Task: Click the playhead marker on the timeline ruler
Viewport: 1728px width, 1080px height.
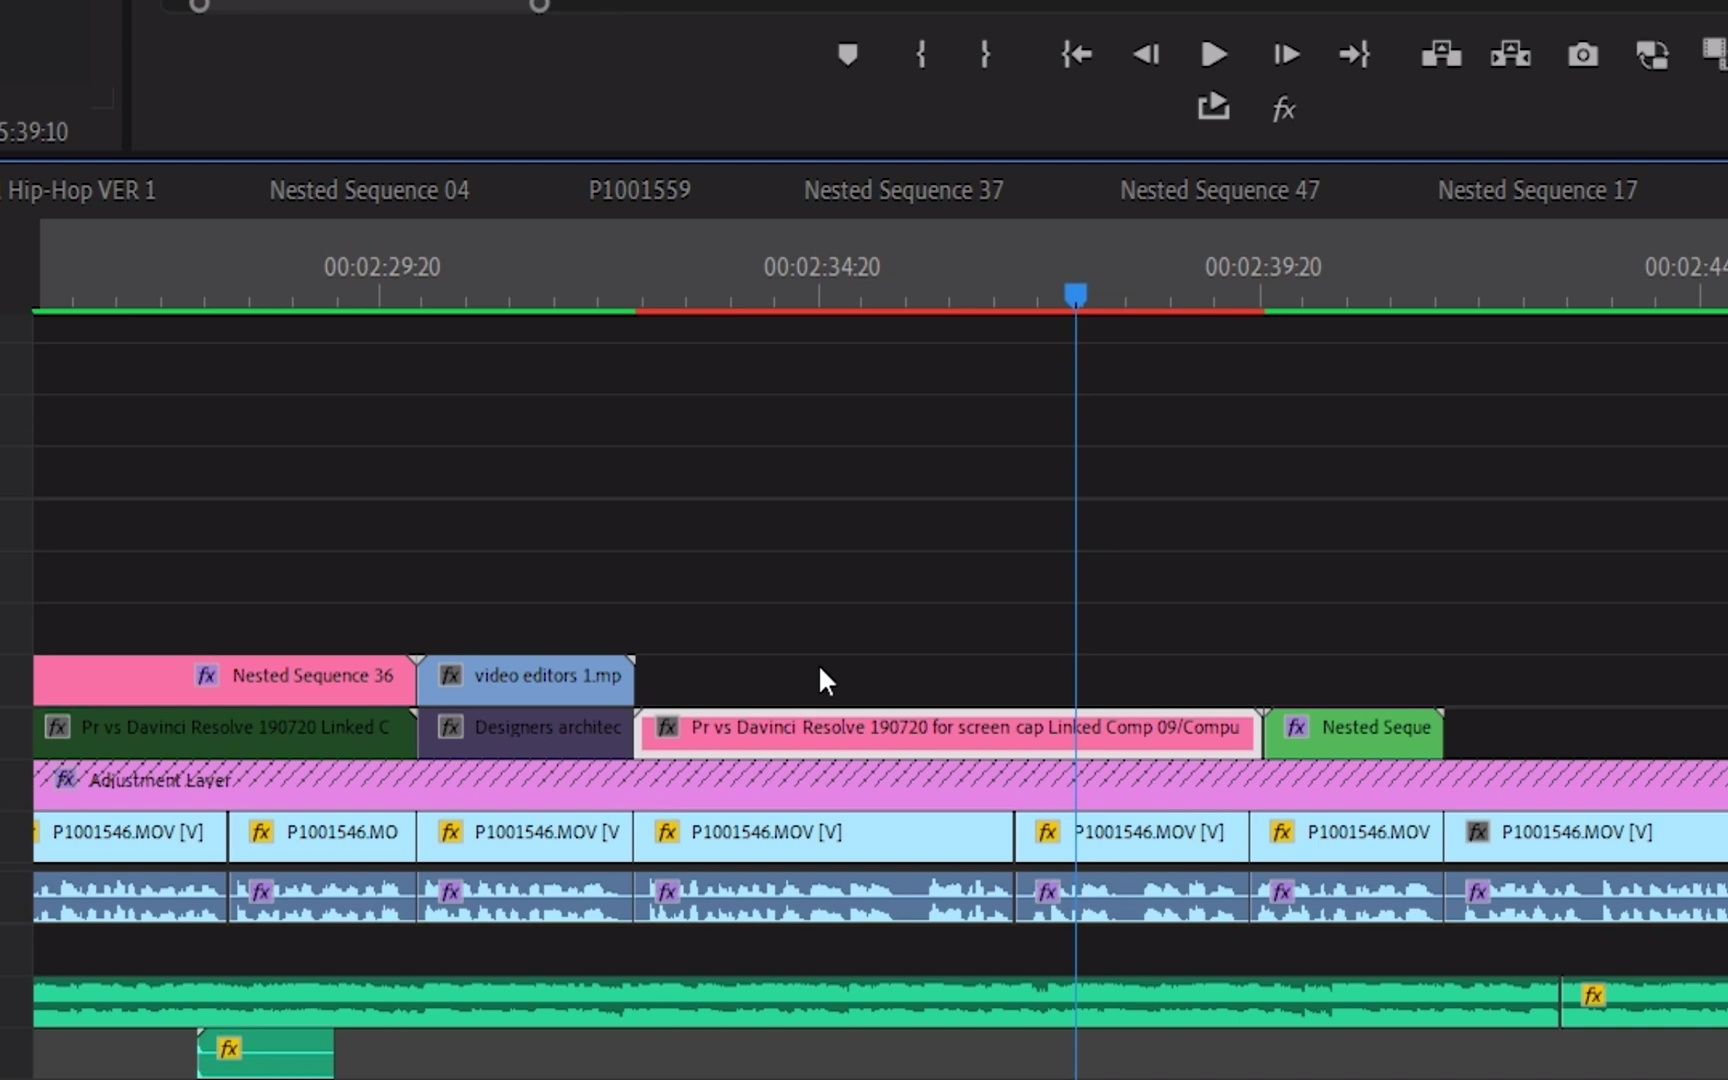Action: point(1075,293)
